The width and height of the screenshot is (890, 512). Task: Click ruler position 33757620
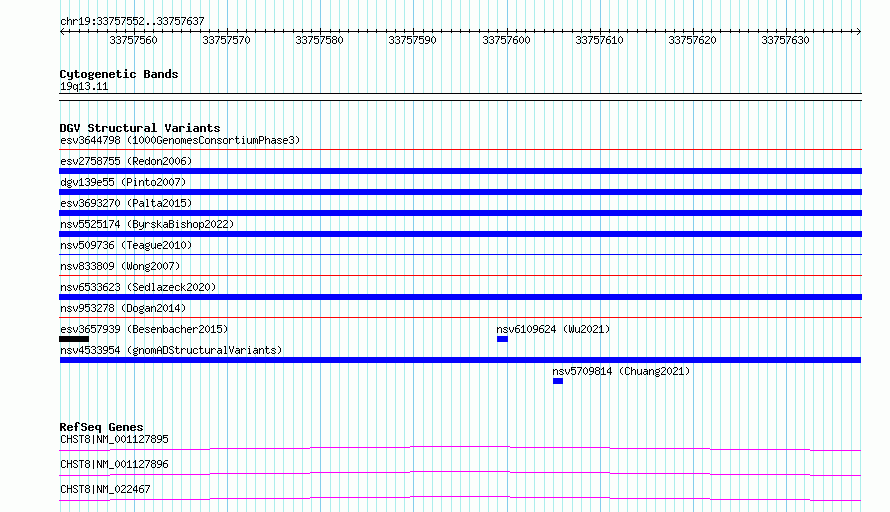(x=692, y=40)
